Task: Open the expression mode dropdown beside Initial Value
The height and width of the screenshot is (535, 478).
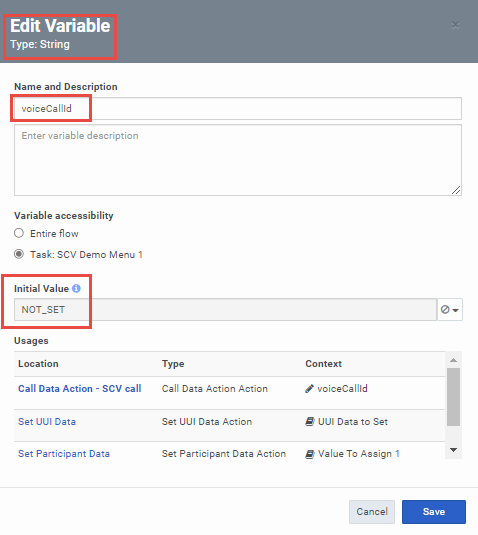Action: pyautogui.click(x=450, y=309)
